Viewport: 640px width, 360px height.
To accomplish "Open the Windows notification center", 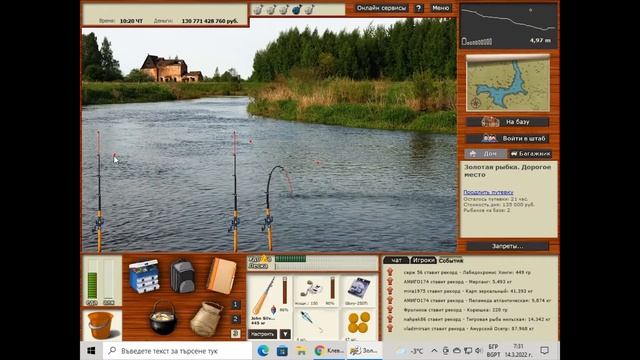I will [x=544, y=351].
